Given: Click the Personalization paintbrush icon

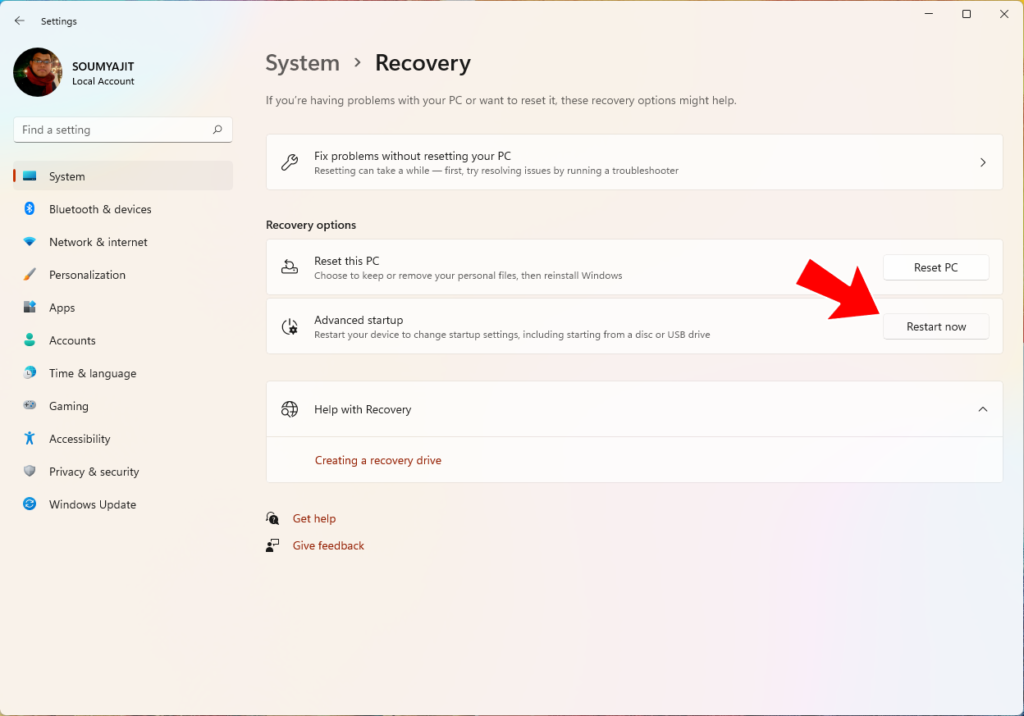Looking at the screenshot, I should click(x=29, y=274).
